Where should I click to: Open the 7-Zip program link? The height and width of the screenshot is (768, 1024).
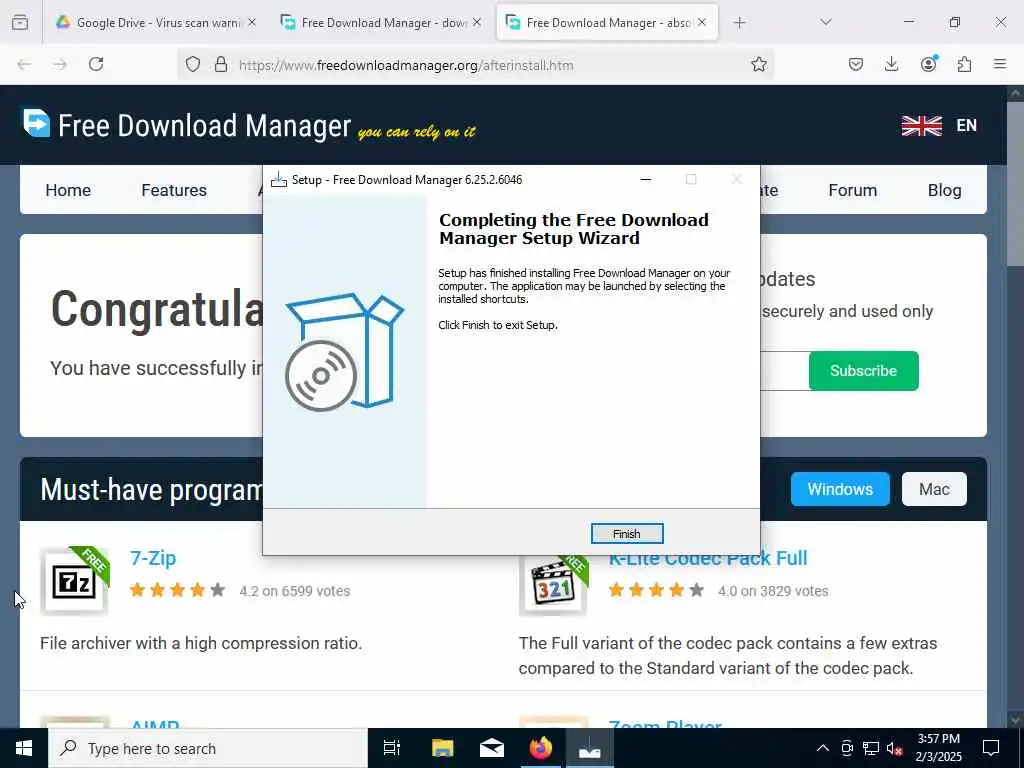coord(153,558)
